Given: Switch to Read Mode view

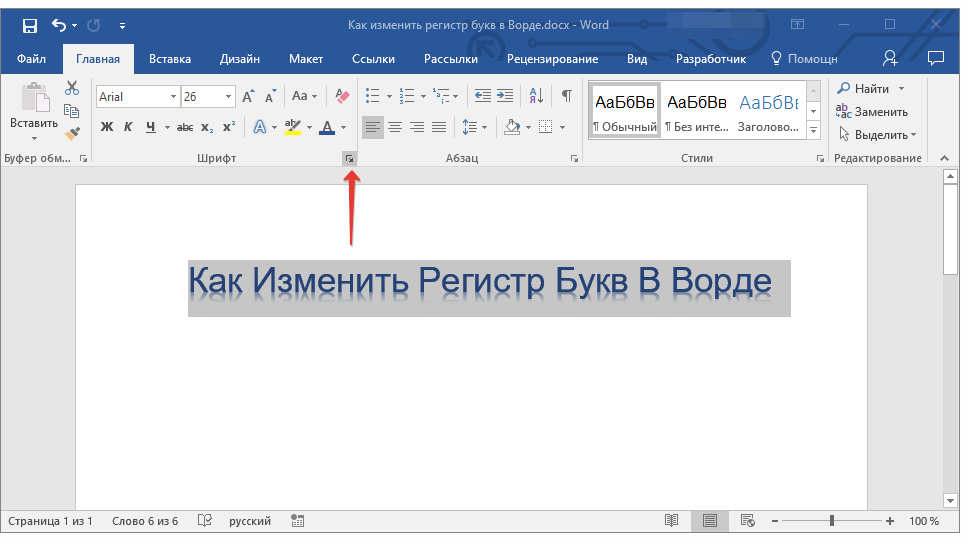Looking at the screenshot, I should 672,521.
